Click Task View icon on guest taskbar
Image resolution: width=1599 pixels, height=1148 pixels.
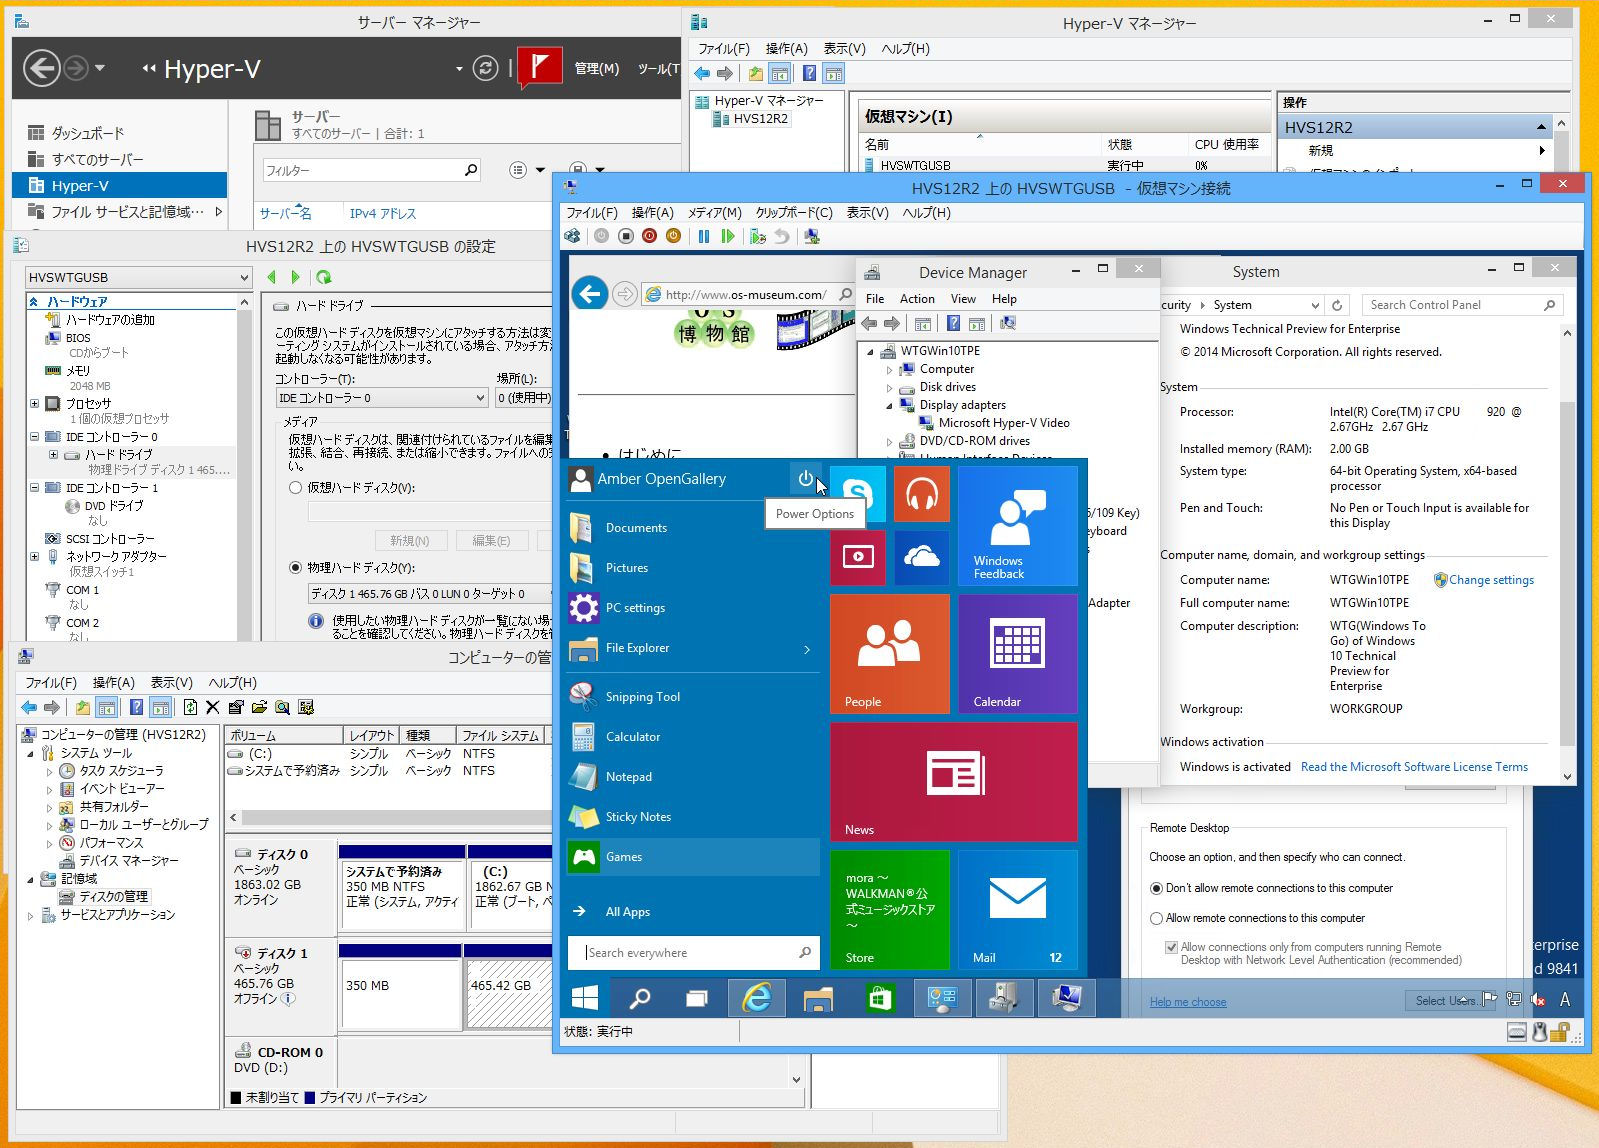697,998
